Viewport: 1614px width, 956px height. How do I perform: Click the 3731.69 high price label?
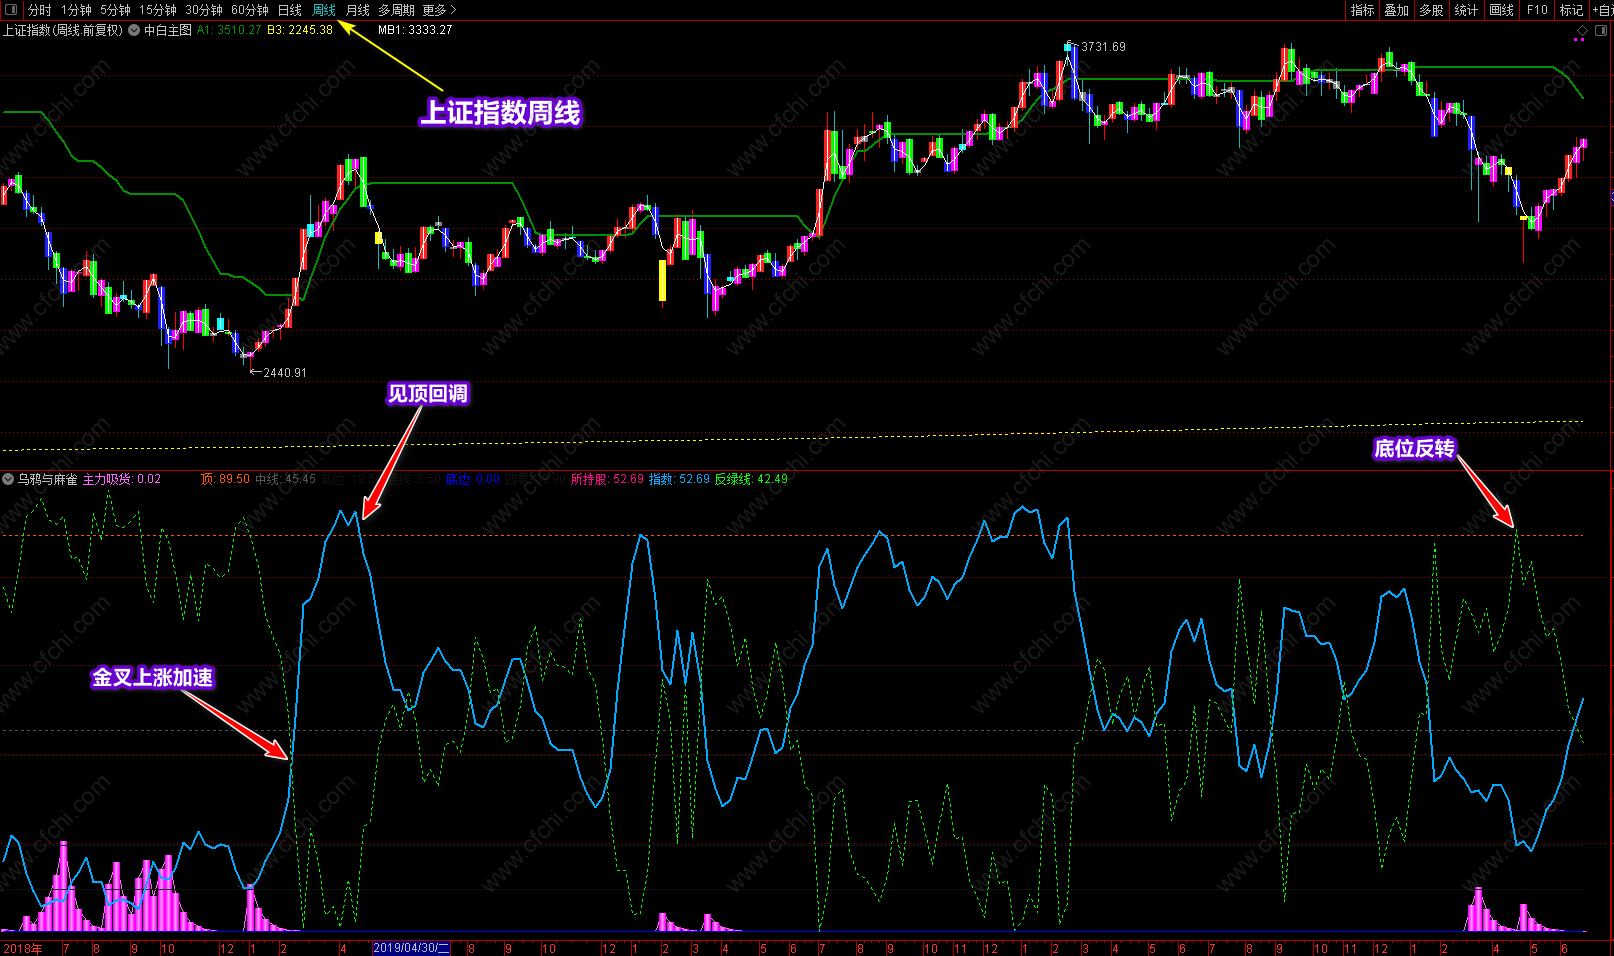pyautogui.click(x=1103, y=47)
